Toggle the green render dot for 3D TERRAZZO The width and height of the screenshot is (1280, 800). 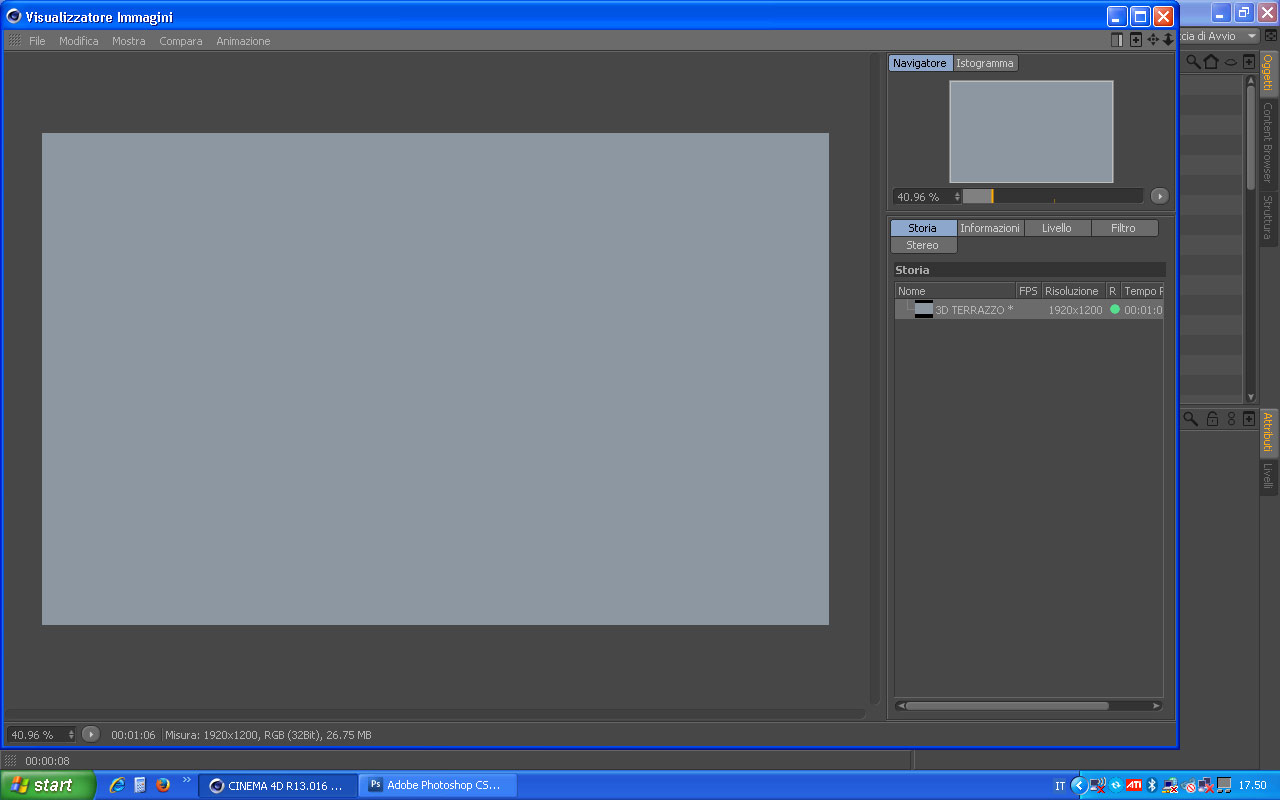[x=1115, y=309]
